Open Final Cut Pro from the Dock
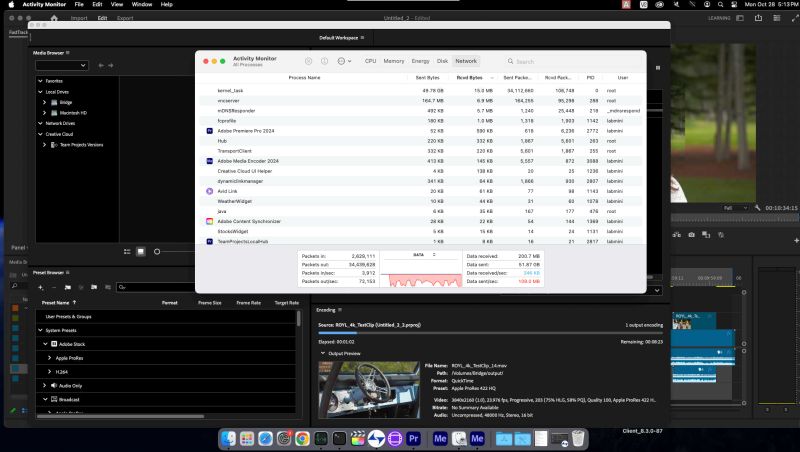 click(358, 439)
